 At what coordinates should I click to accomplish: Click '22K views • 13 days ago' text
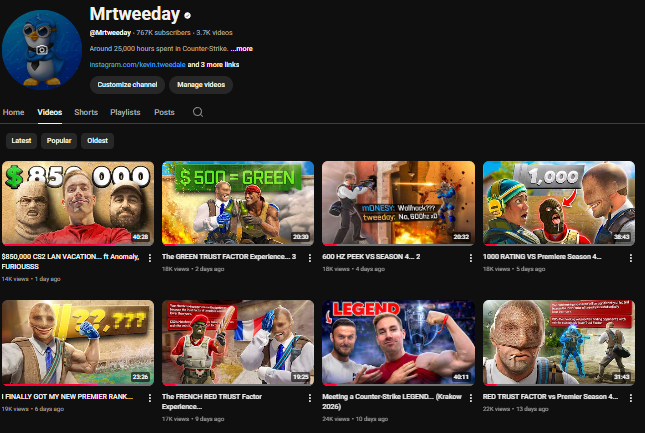click(x=515, y=409)
